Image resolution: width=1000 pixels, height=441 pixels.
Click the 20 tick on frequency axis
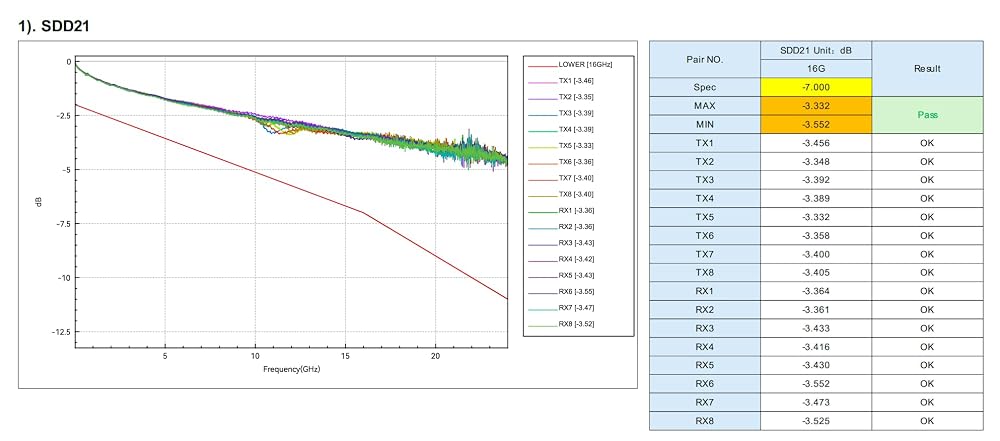(x=436, y=355)
